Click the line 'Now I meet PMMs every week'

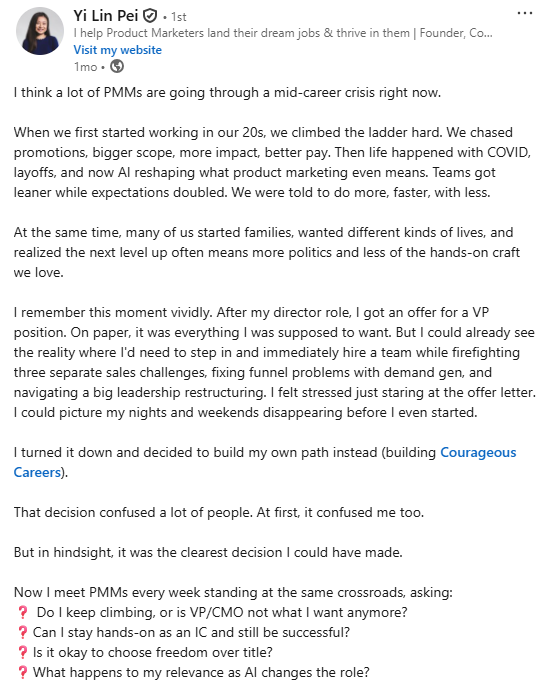233,592
